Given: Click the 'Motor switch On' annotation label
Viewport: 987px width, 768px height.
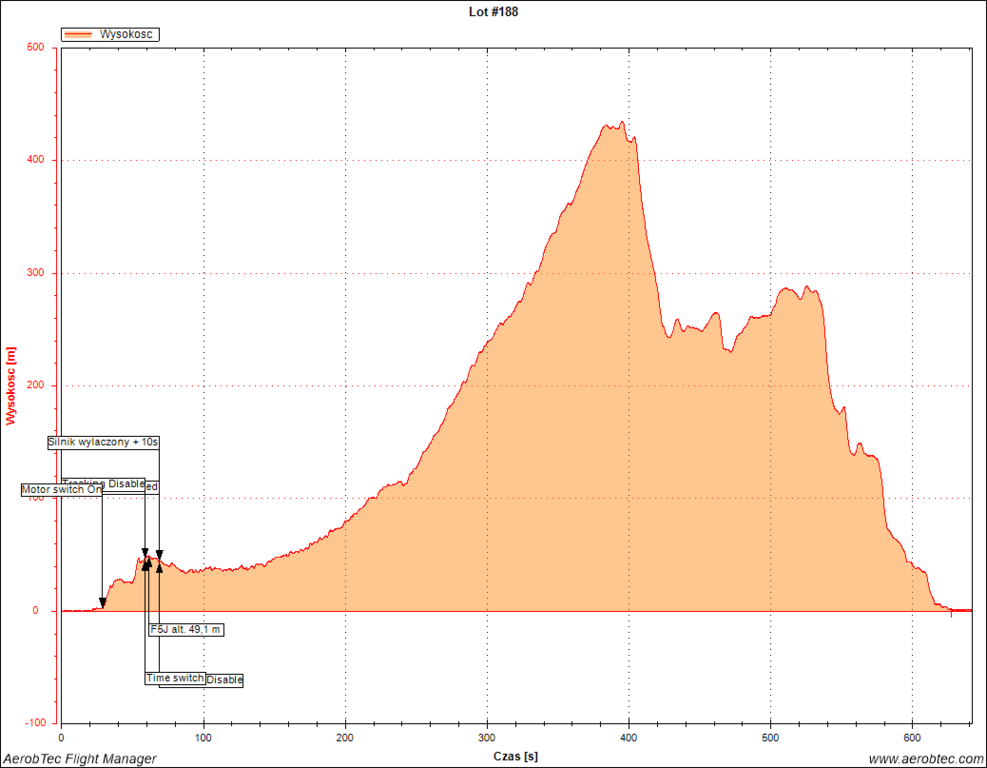Looking at the screenshot, I should (62, 490).
